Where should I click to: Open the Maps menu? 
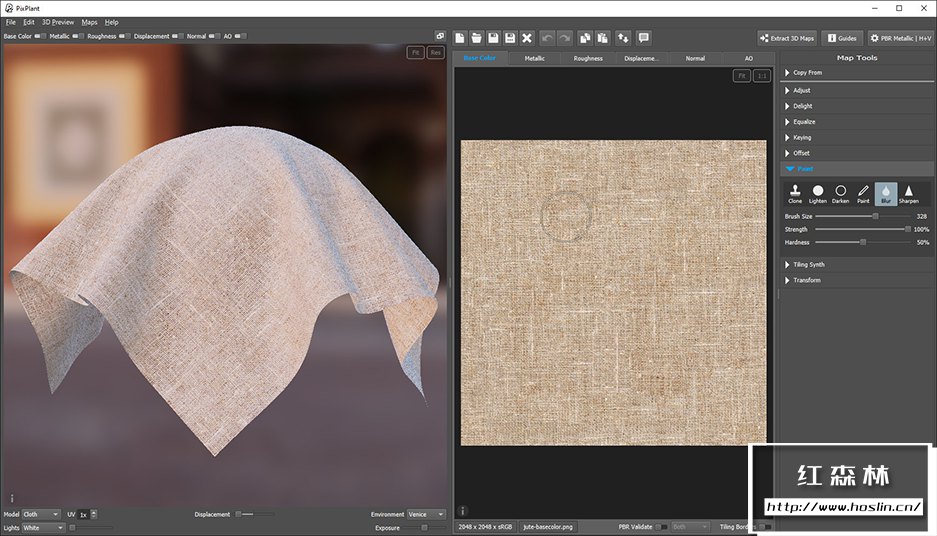coord(89,22)
